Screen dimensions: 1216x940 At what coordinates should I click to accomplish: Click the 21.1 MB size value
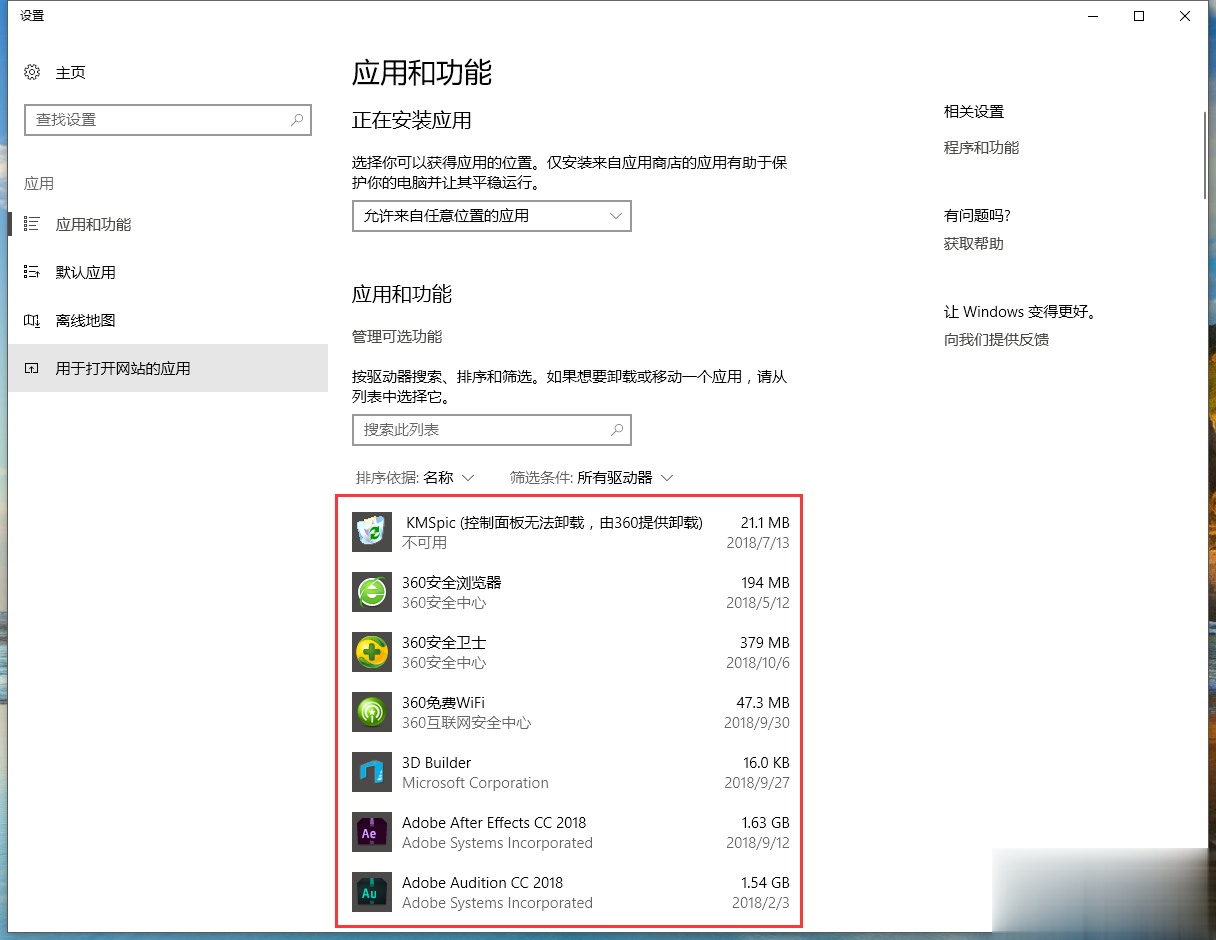pos(765,523)
